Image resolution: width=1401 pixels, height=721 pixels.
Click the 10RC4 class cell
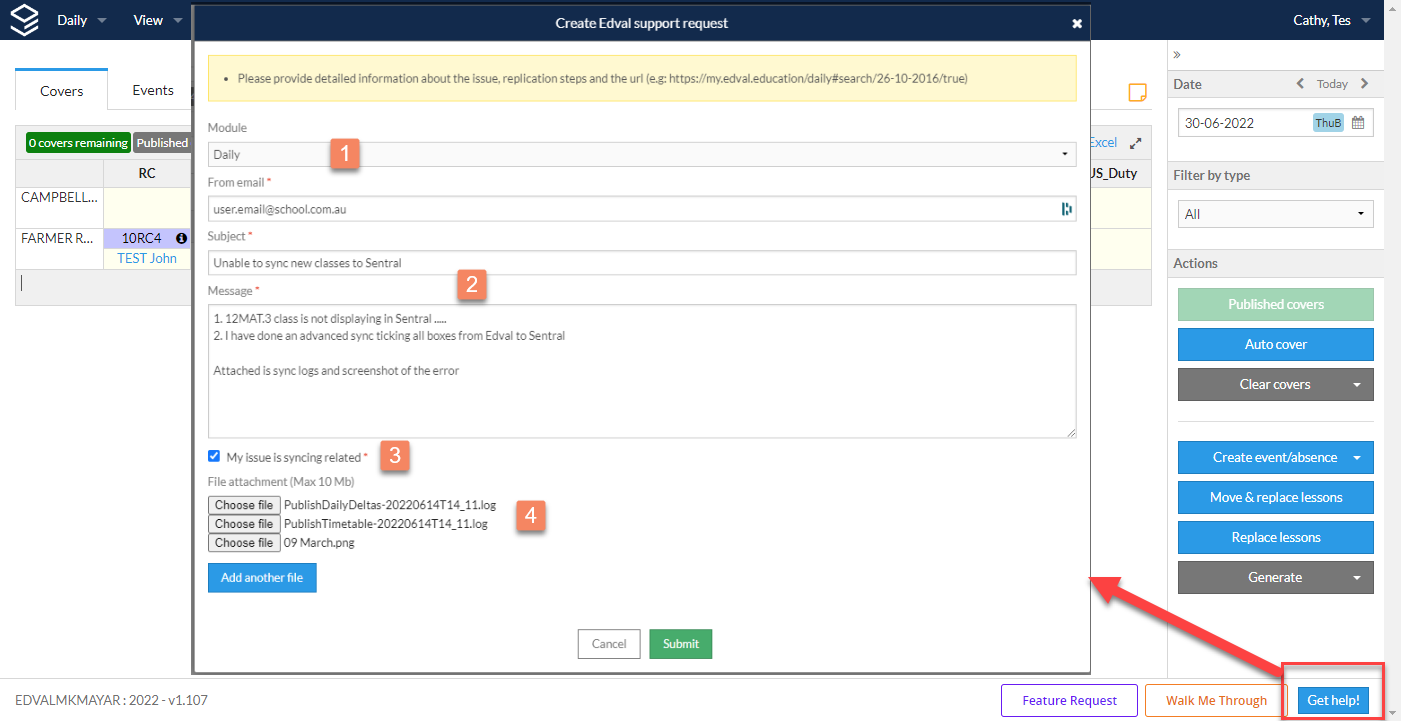click(147, 239)
